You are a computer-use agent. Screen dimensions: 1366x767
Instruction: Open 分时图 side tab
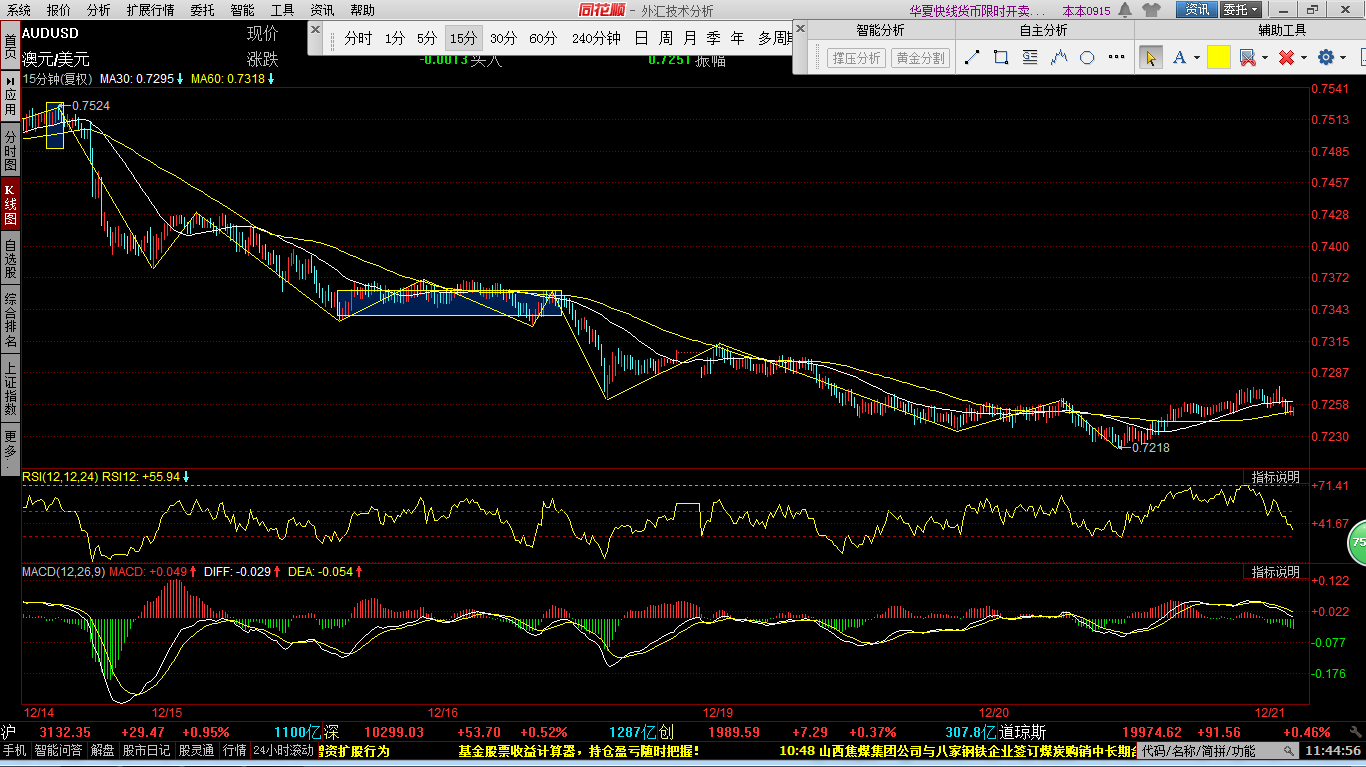pos(10,150)
